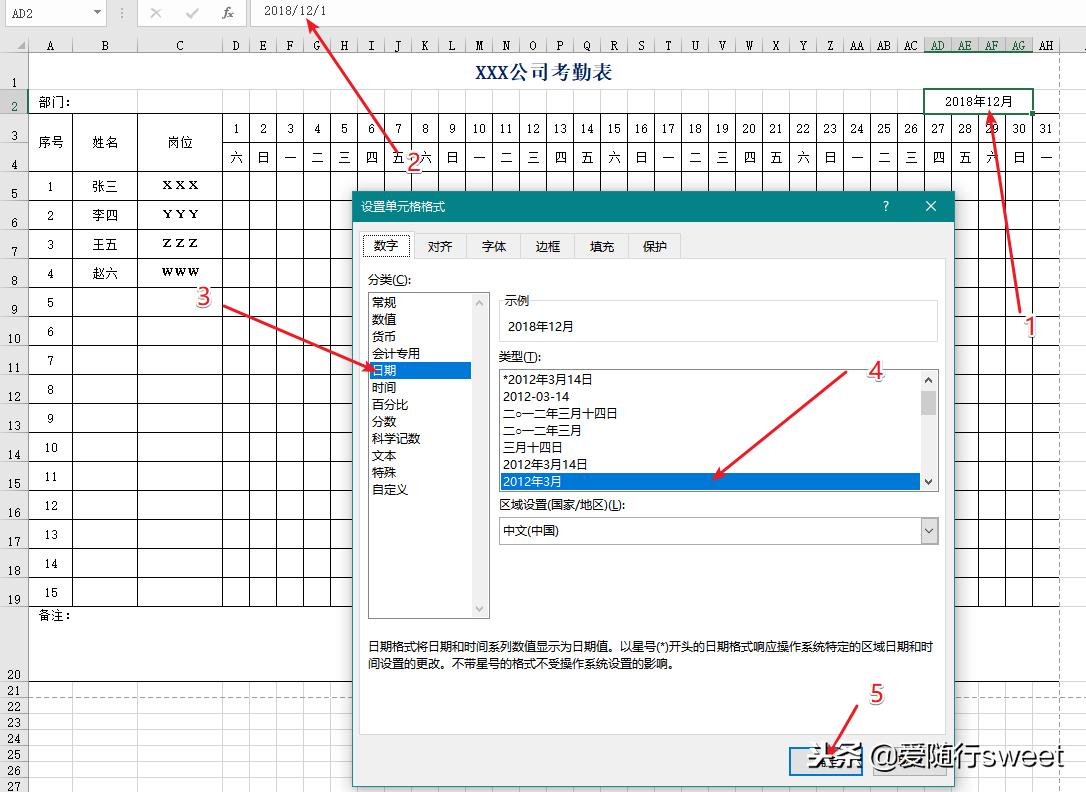Open the 区域设置 locale dropdown

pos(929,529)
